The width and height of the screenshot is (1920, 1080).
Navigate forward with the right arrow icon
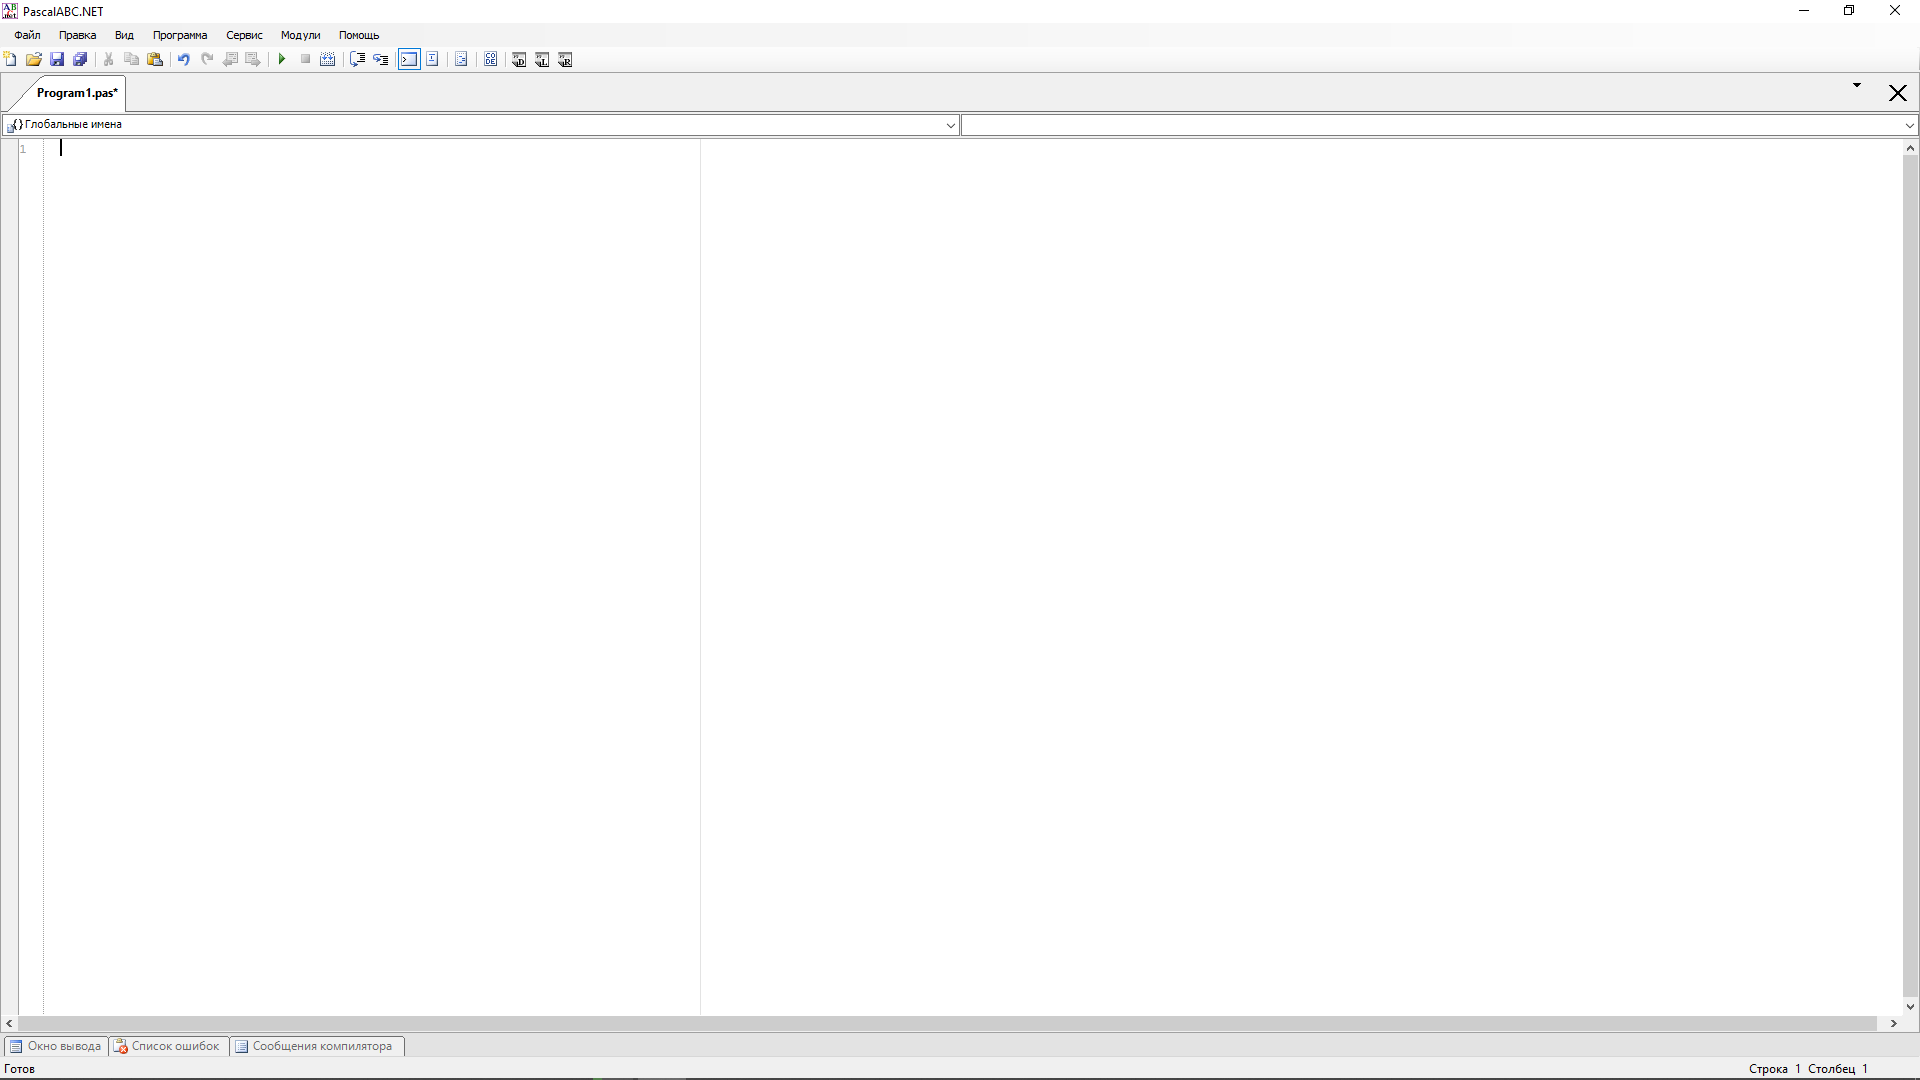coord(253,60)
